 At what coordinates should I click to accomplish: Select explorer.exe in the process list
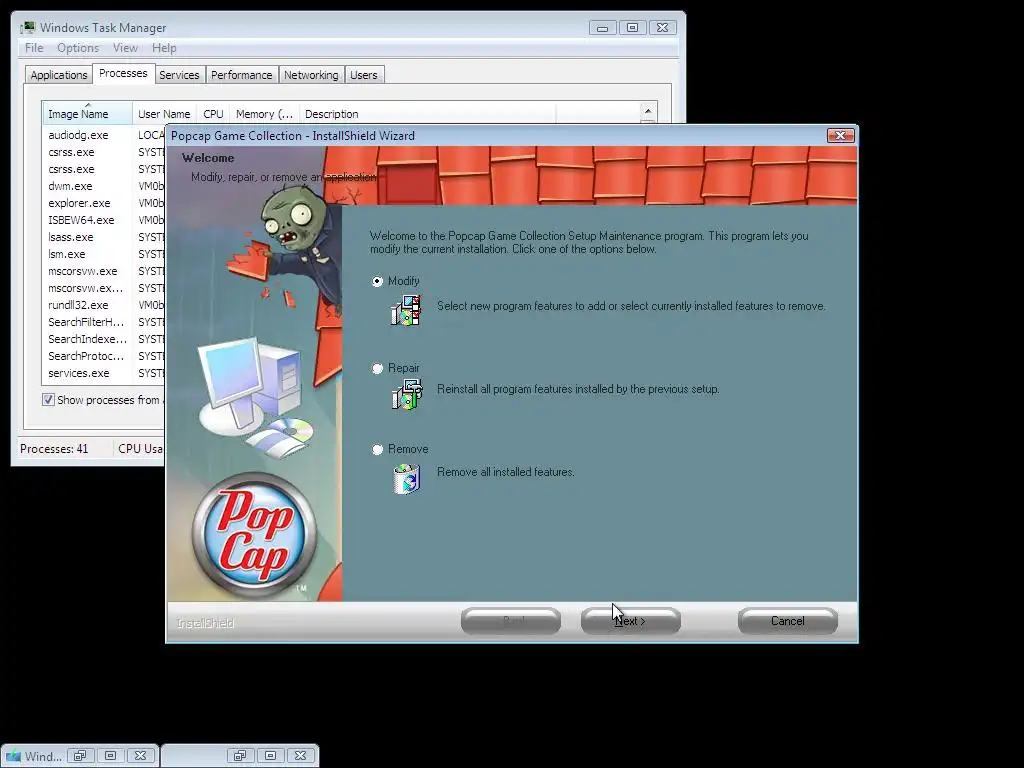point(79,203)
